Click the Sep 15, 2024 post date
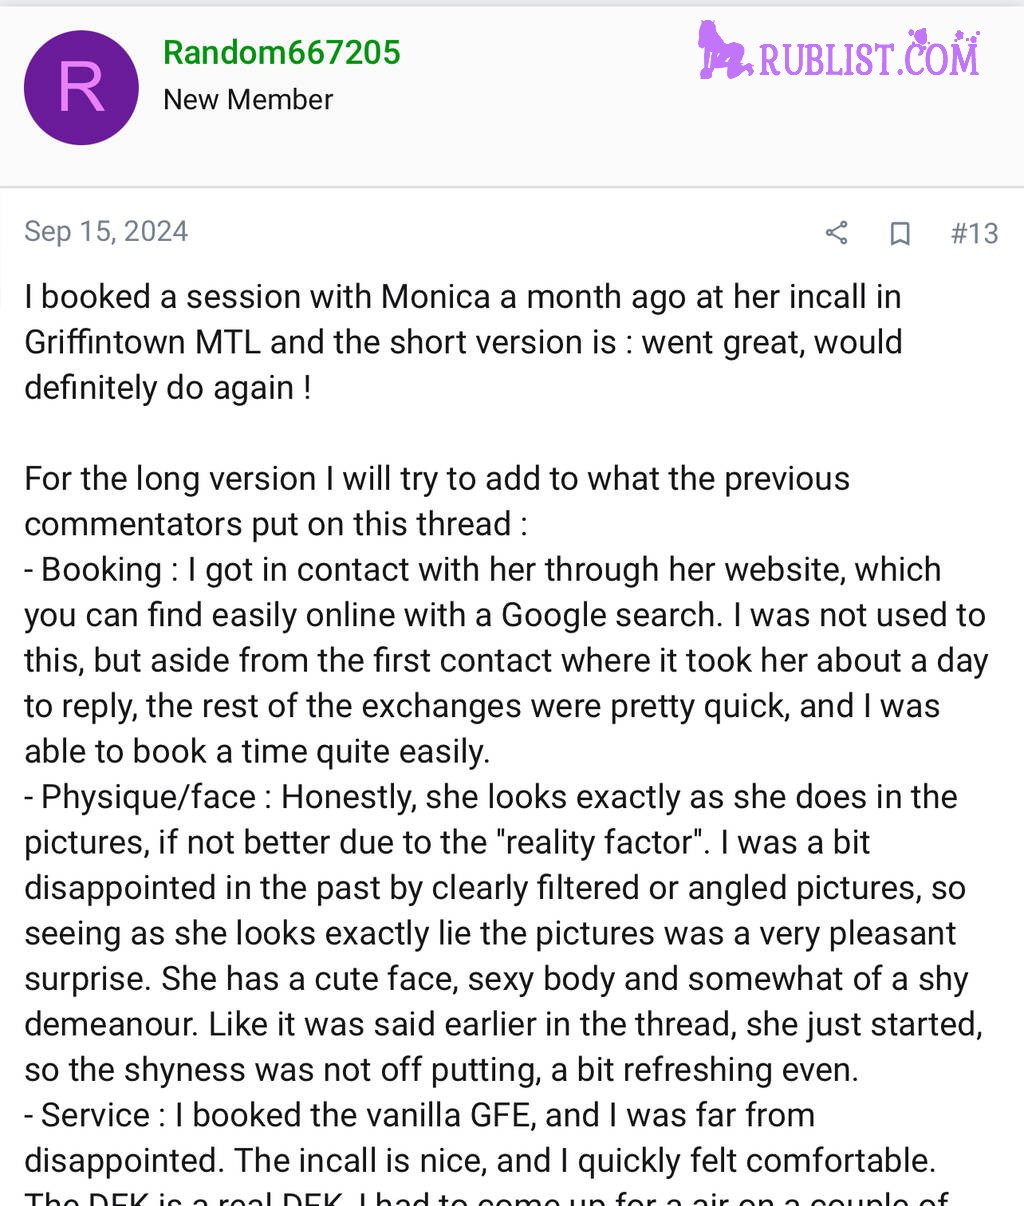 [106, 231]
